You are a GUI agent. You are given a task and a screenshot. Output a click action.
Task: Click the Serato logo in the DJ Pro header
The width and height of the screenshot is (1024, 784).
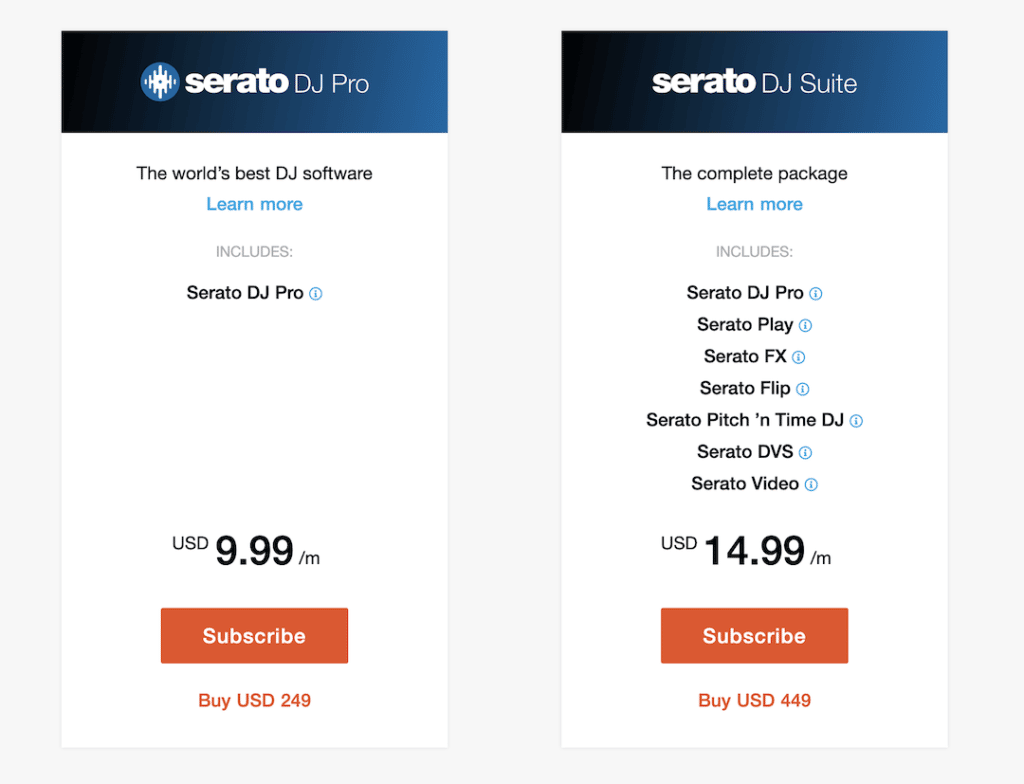pos(159,81)
